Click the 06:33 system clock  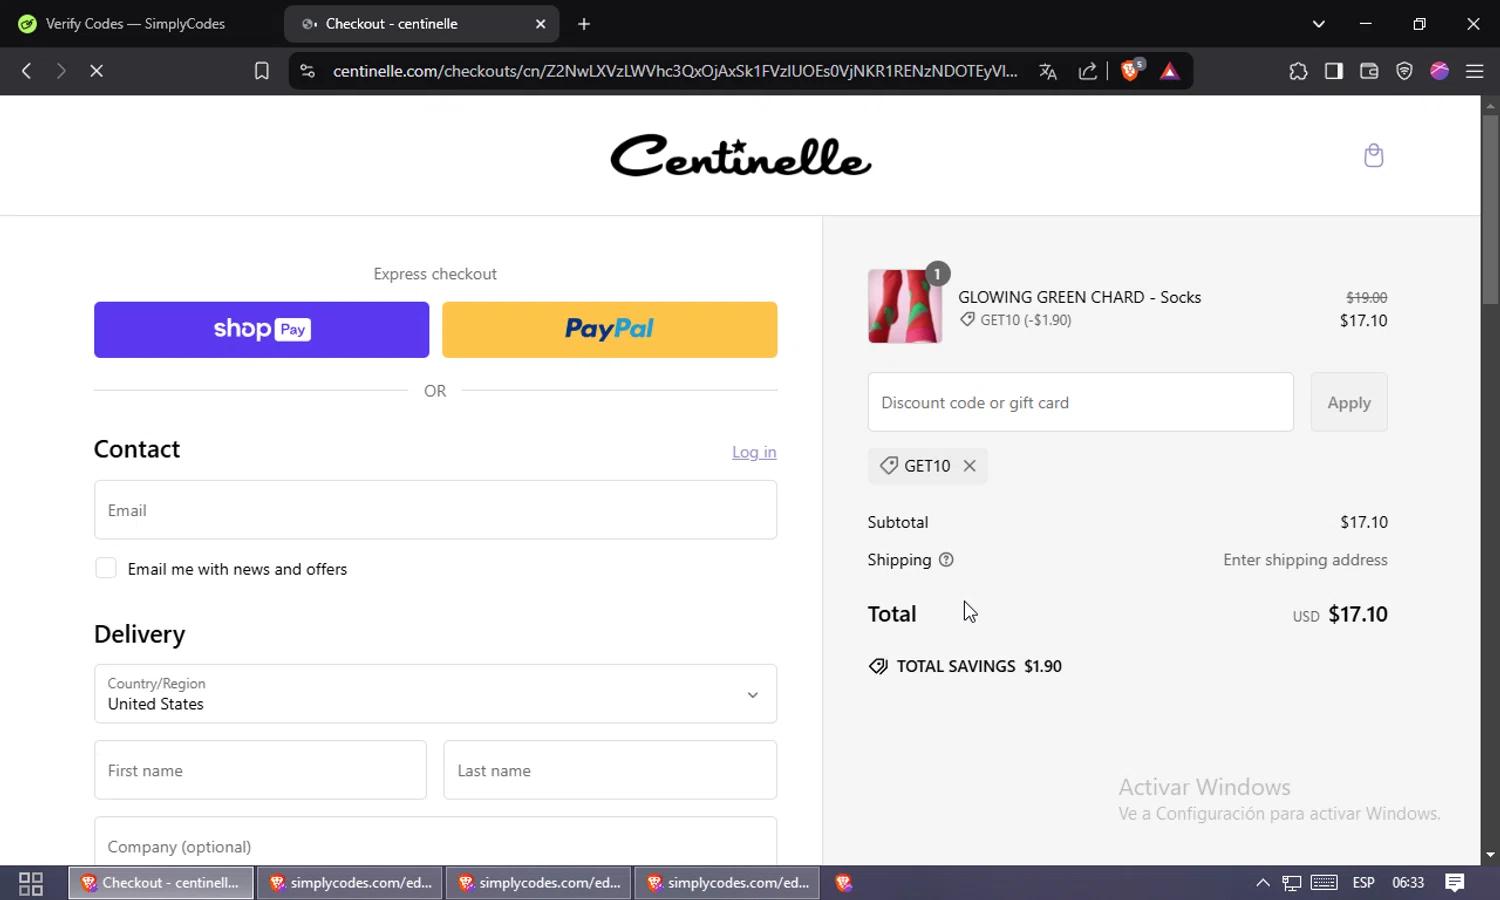point(1407,883)
